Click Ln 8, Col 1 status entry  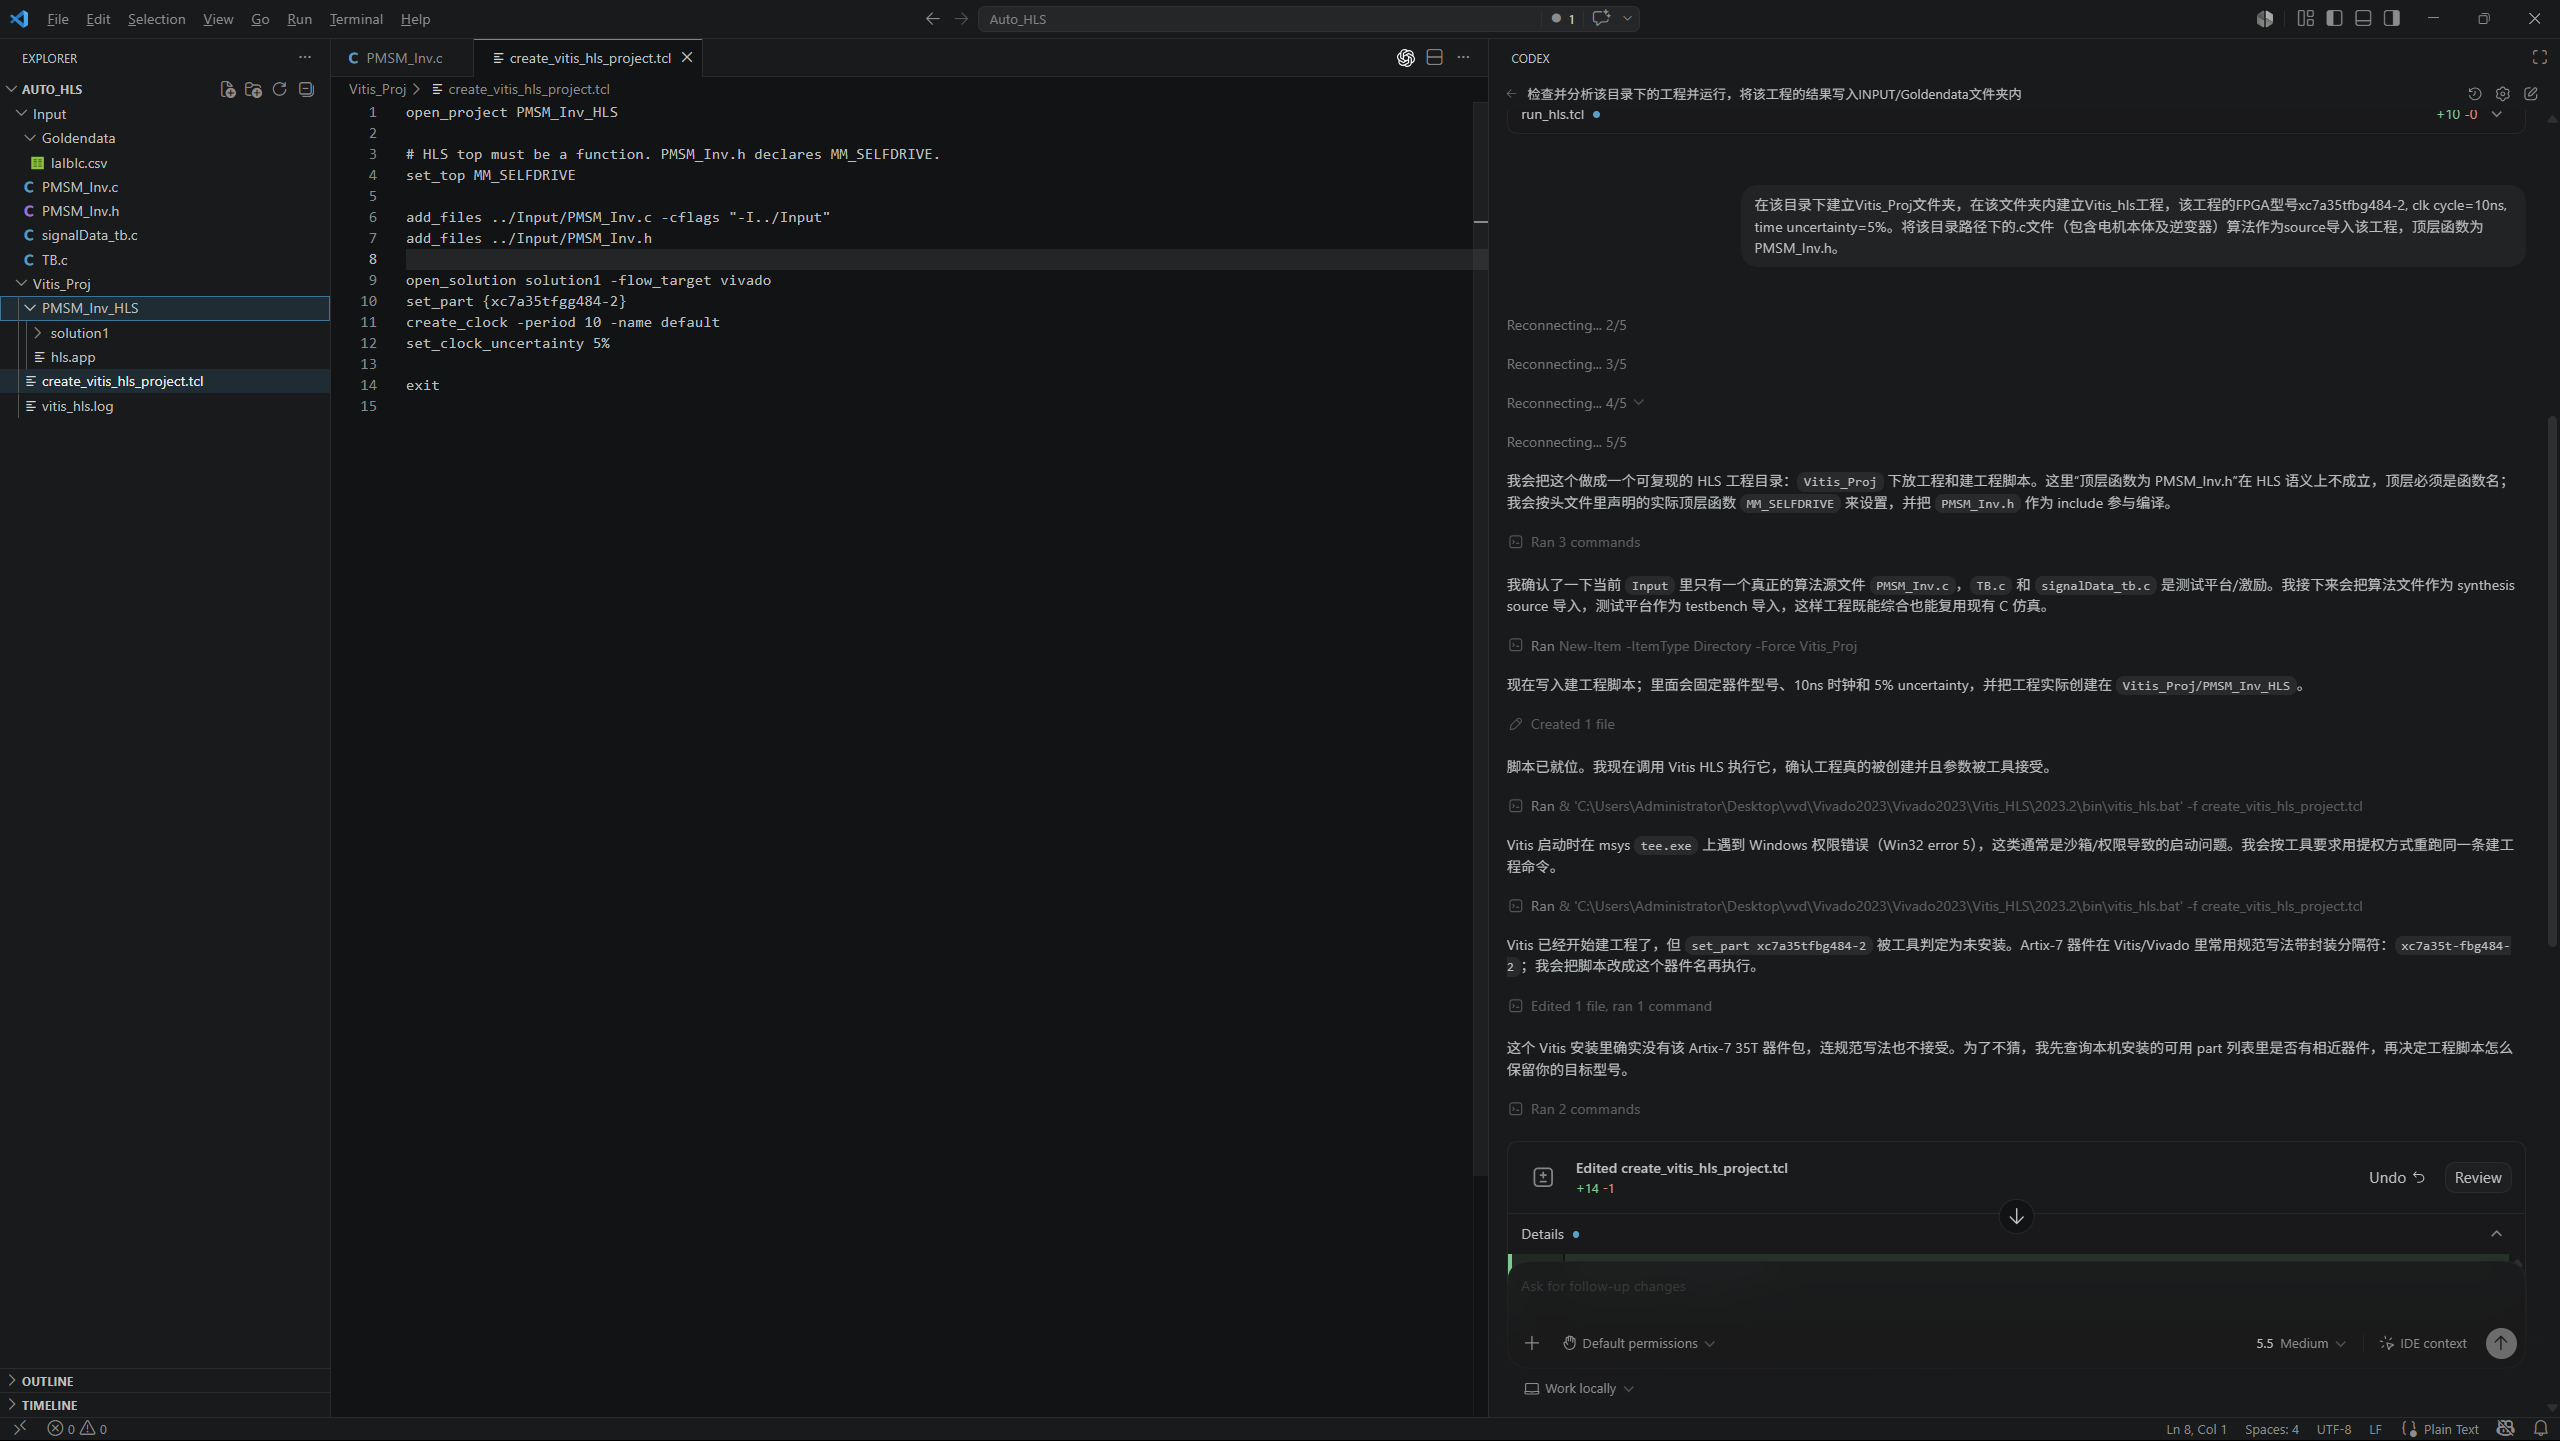(x=2196, y=1429)
